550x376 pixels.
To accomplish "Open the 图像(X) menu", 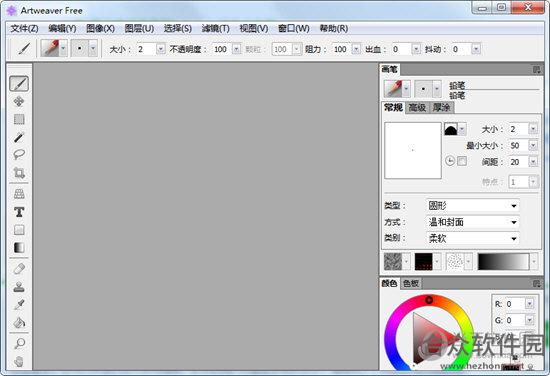I will pyautogui.click(x=100, y=28).
